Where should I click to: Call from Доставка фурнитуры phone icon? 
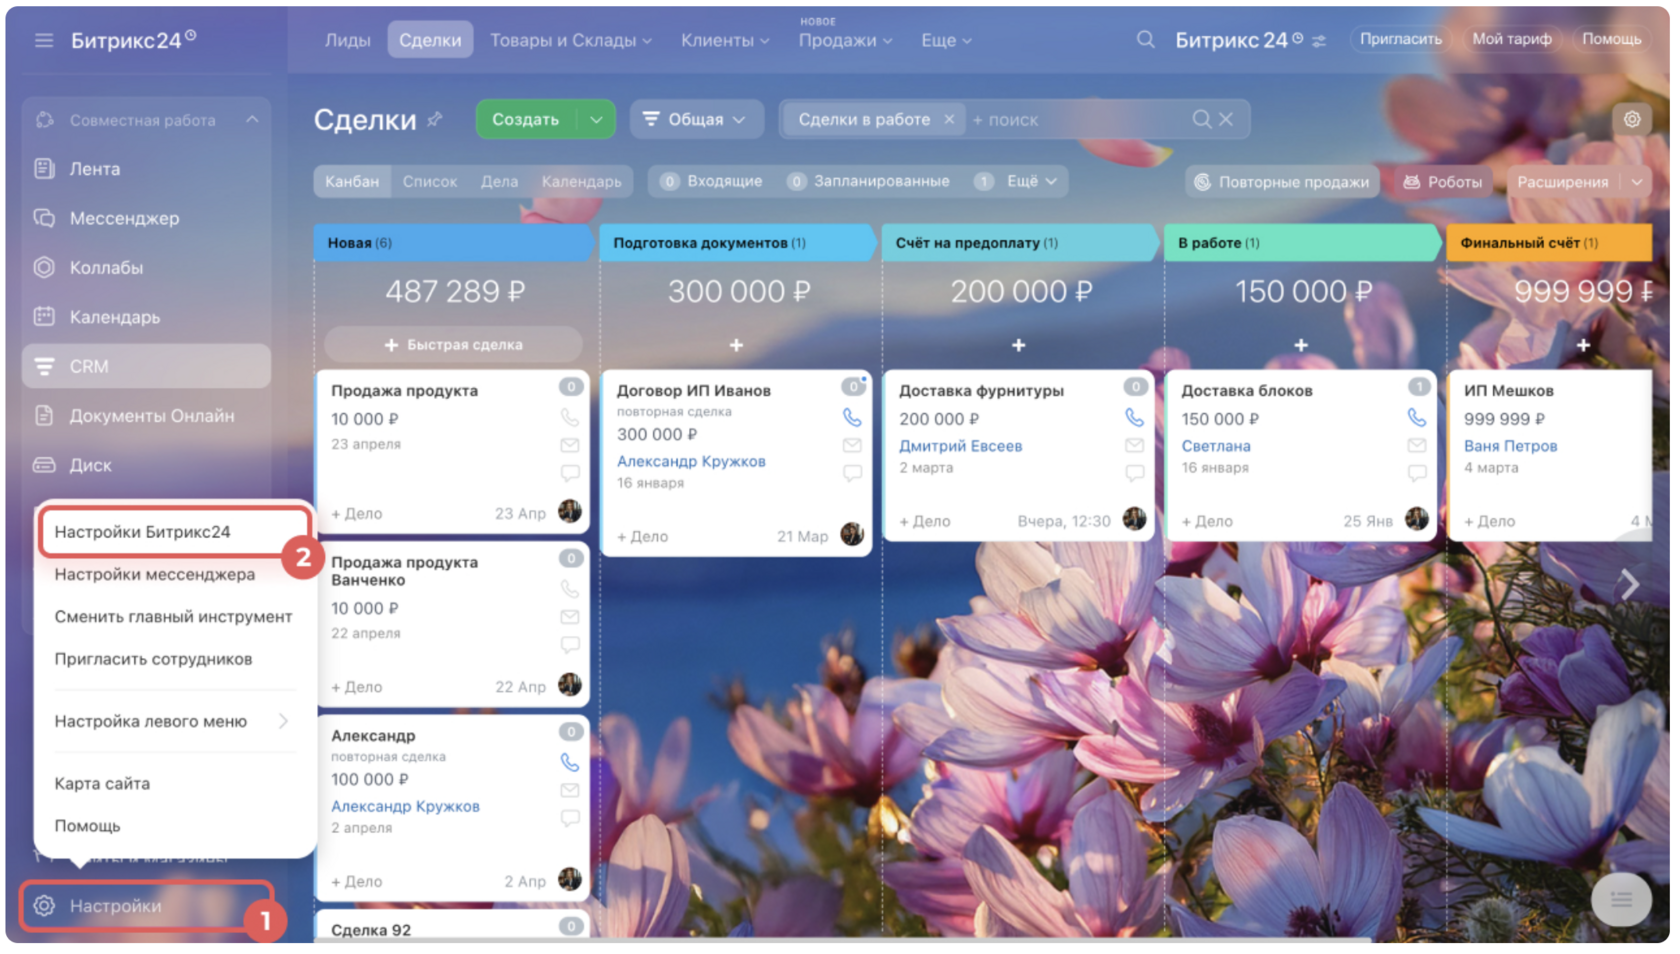(x=1134, y=417)
